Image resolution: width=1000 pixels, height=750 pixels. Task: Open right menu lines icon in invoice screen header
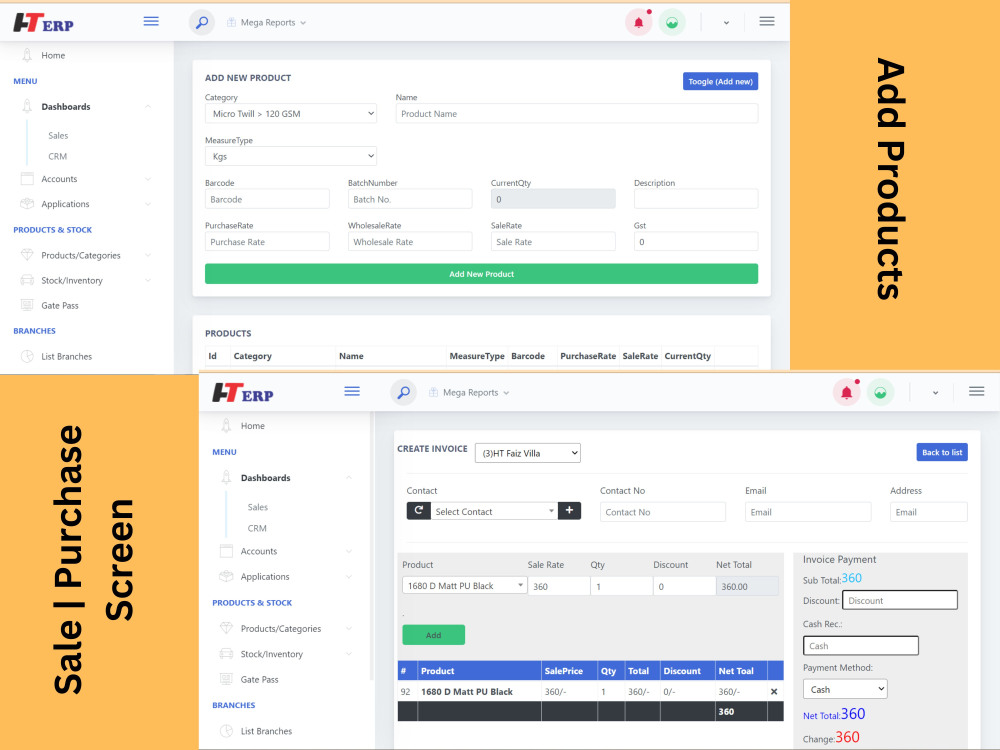976,392
